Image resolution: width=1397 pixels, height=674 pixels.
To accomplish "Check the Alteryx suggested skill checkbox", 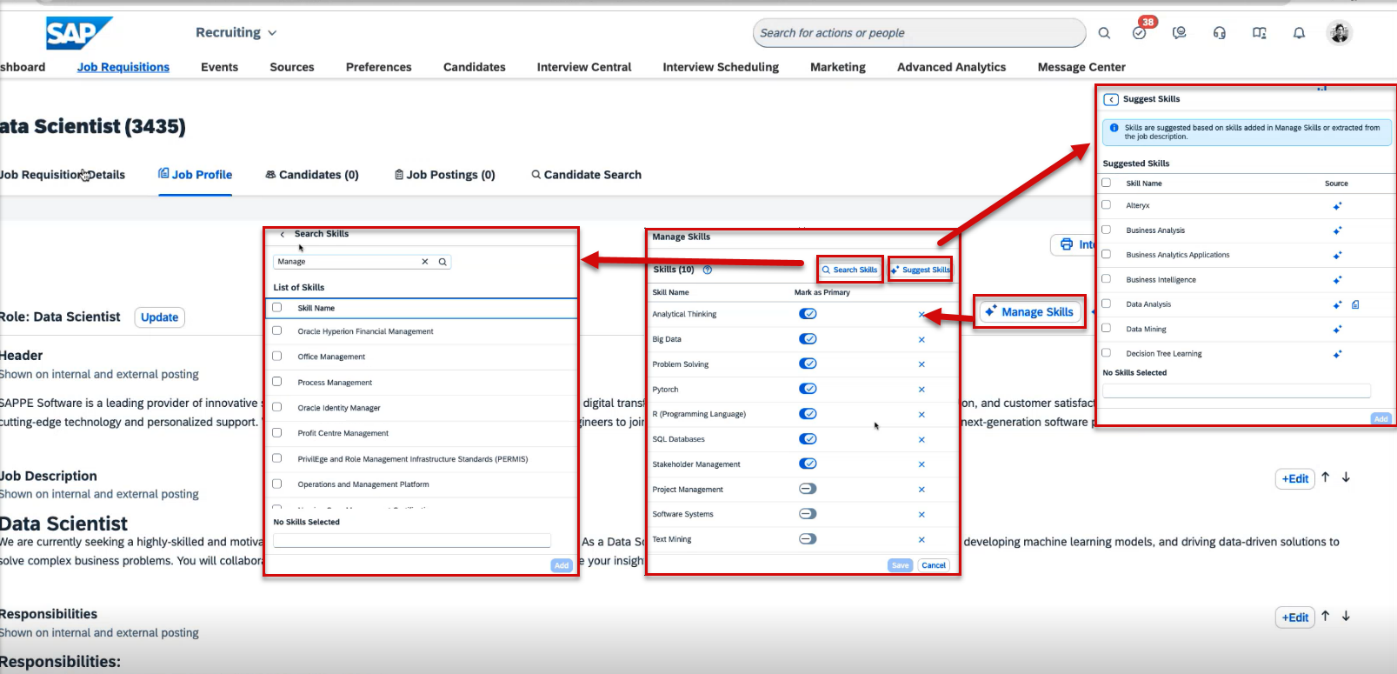I will (1106, 205).
